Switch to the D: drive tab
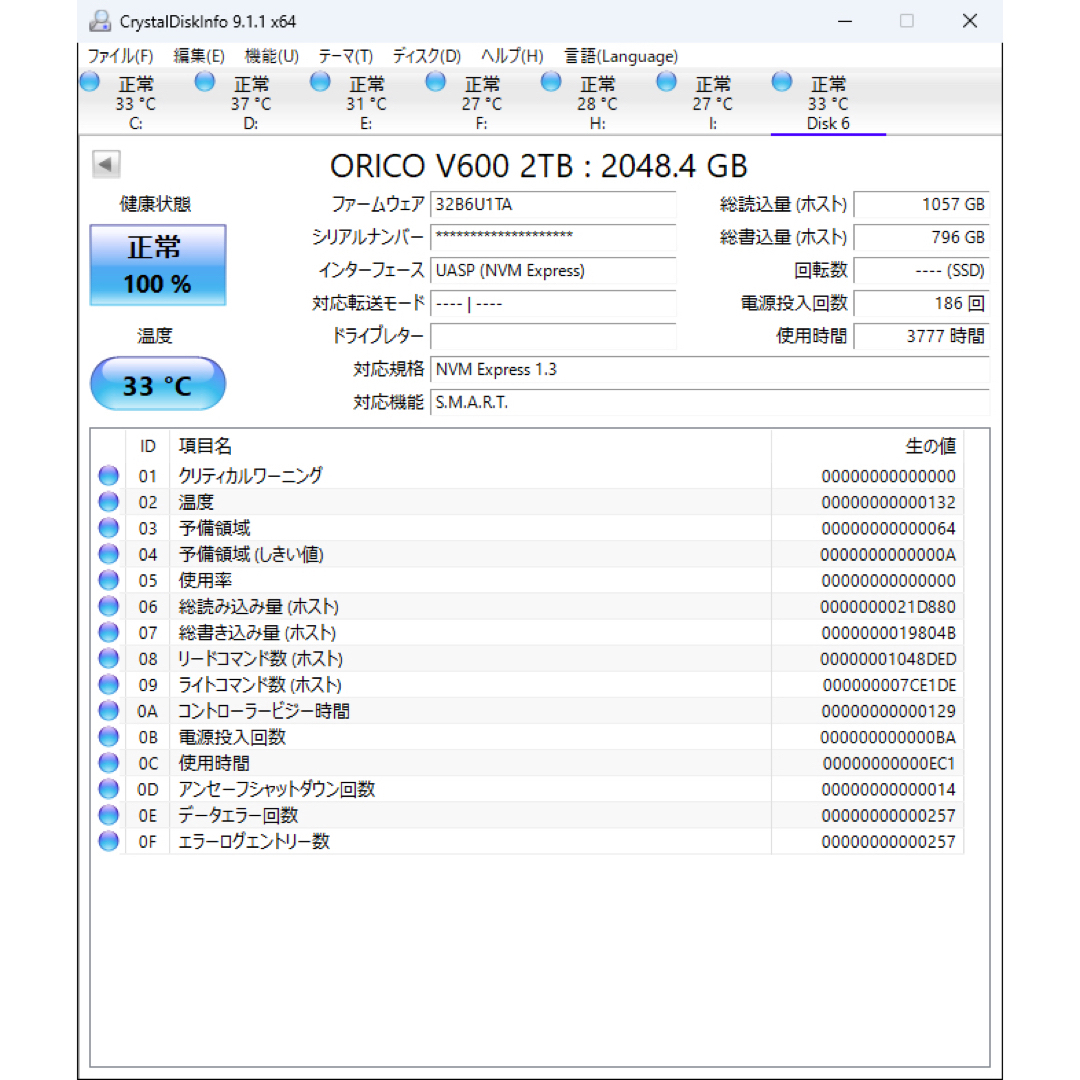1080x1080 pixels. click(x=251, y=103)
